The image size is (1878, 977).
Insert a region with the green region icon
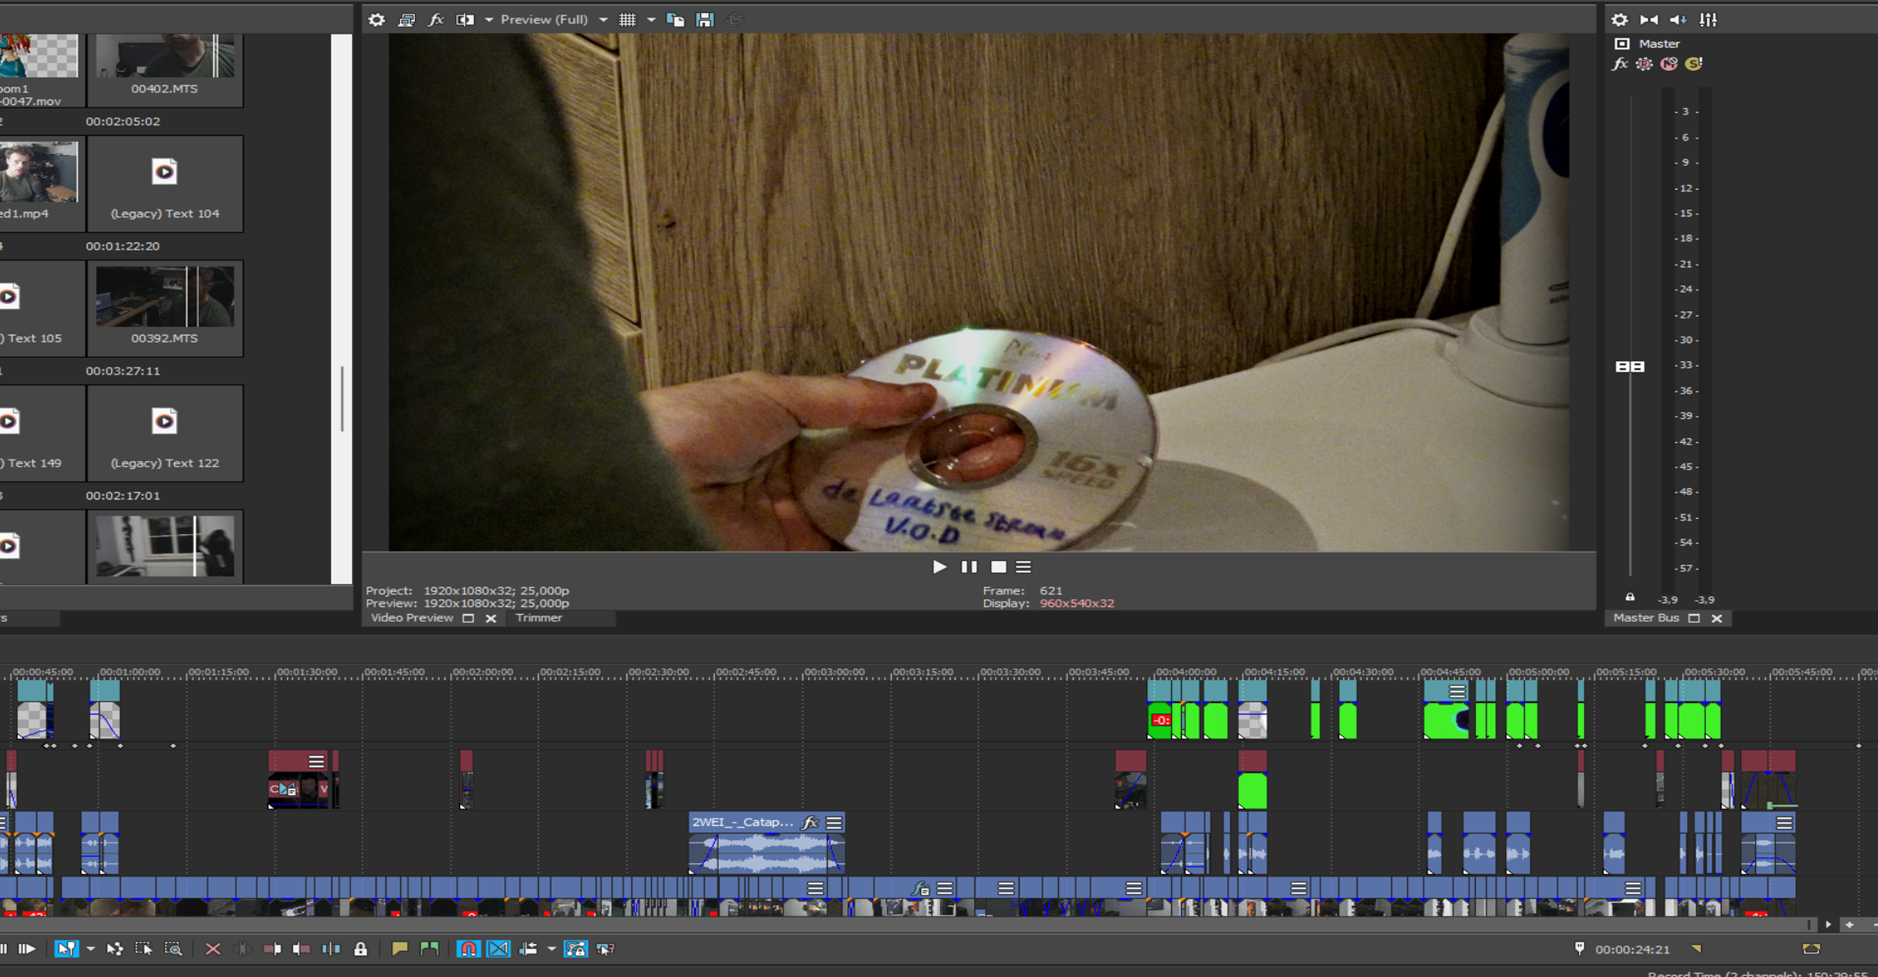[429, 949]
